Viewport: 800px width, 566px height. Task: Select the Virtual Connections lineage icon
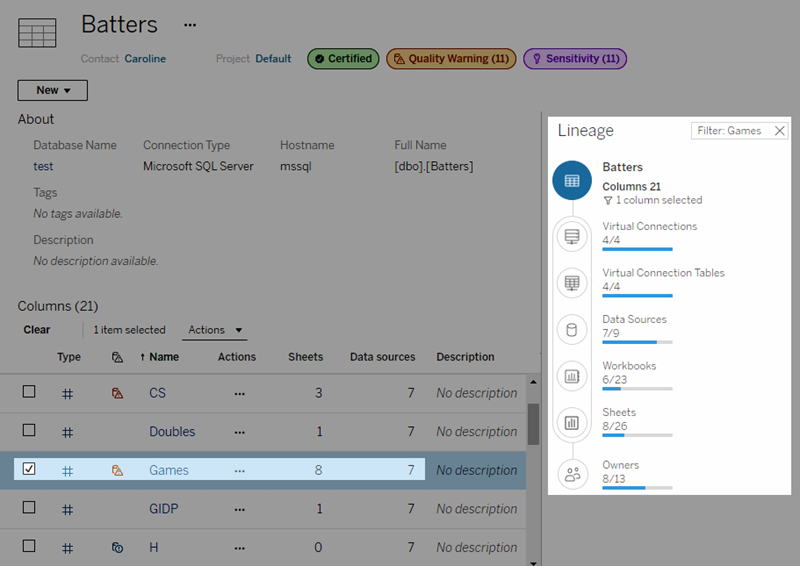point(572,236)
